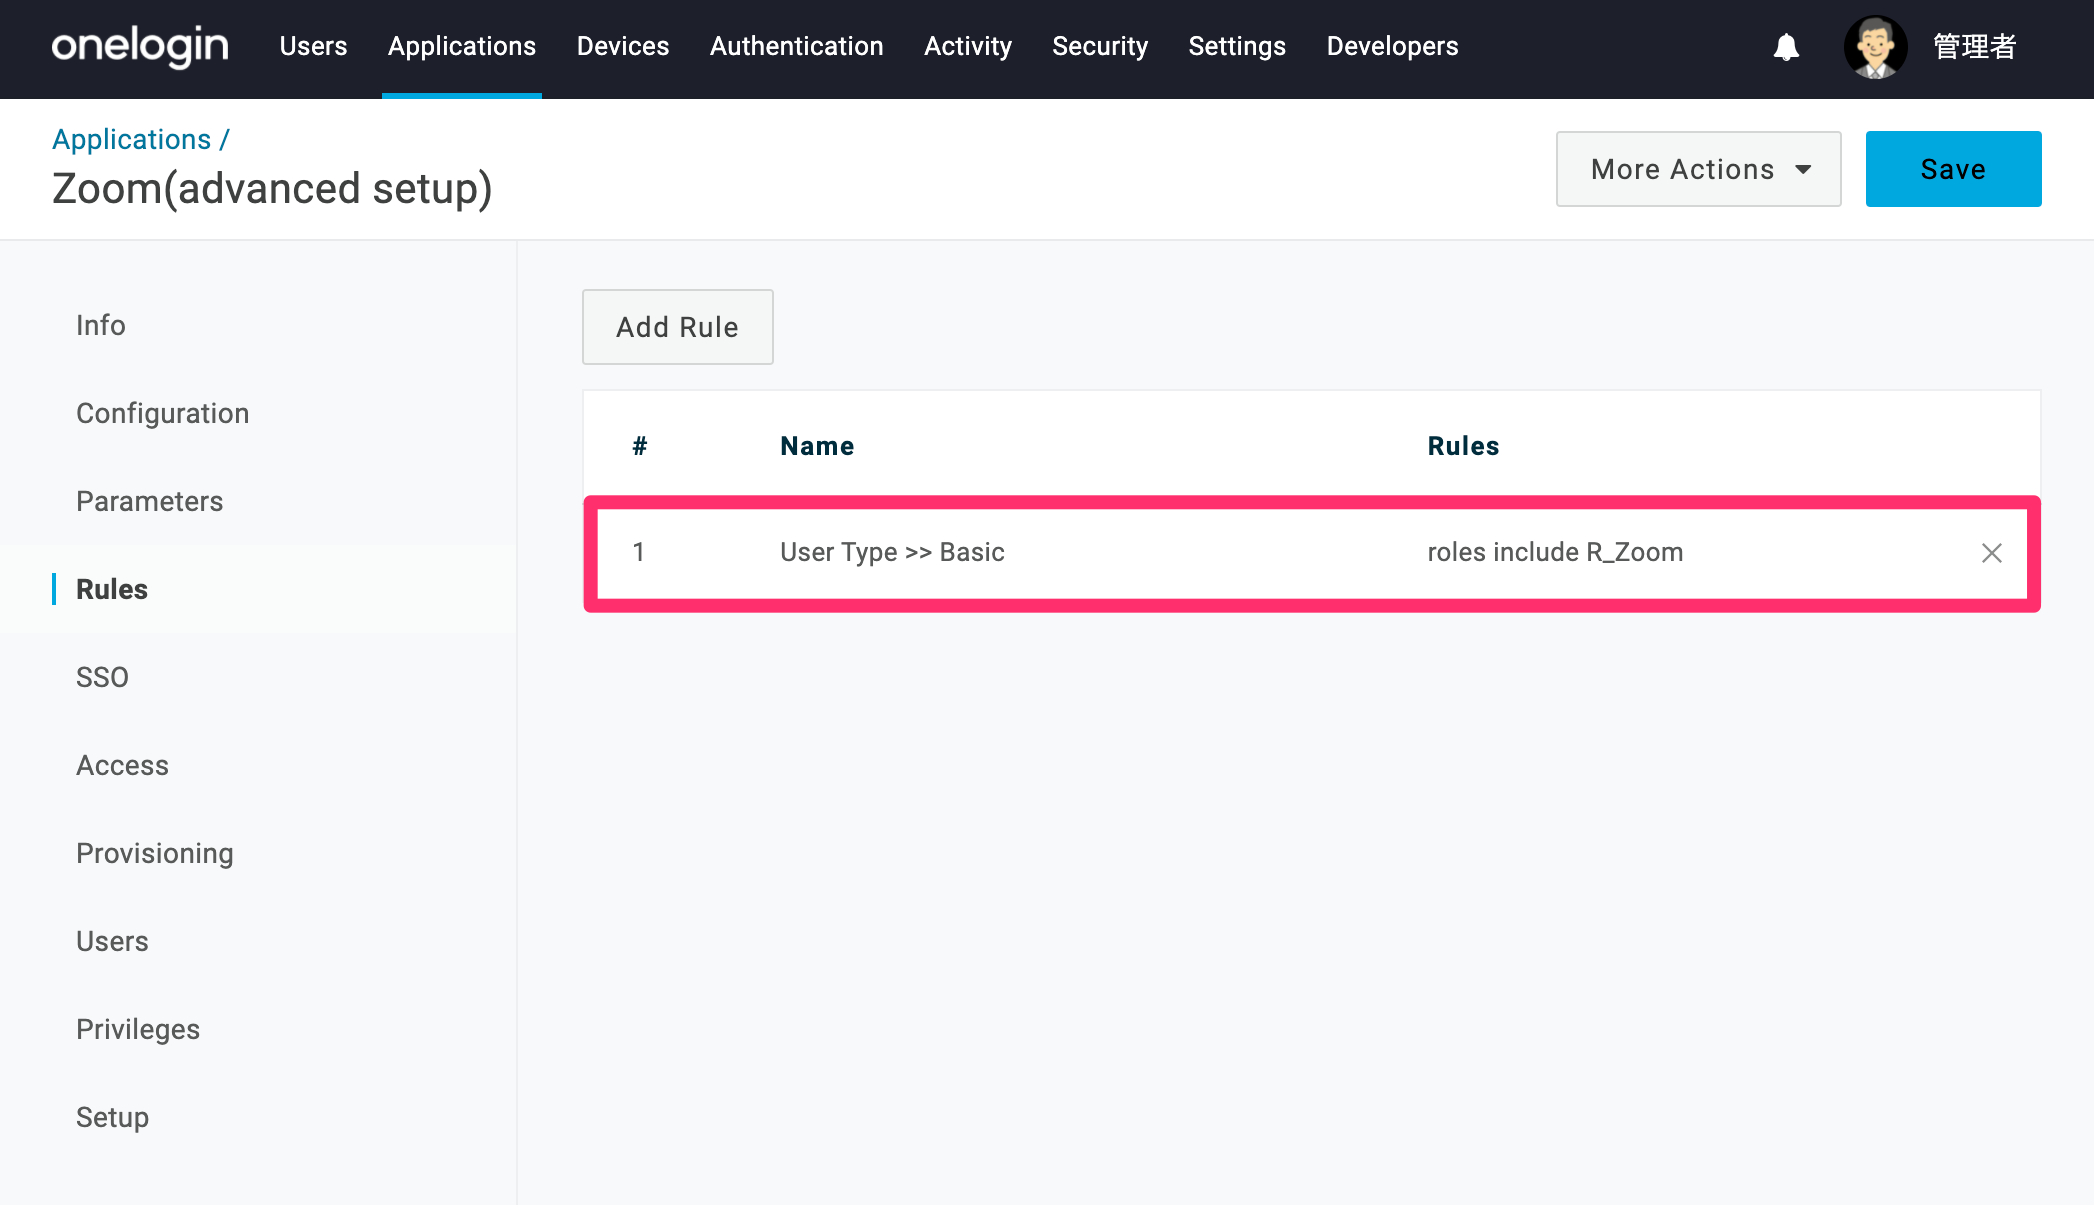
Task: Open the Activity menu
Action: click(968, 47)
